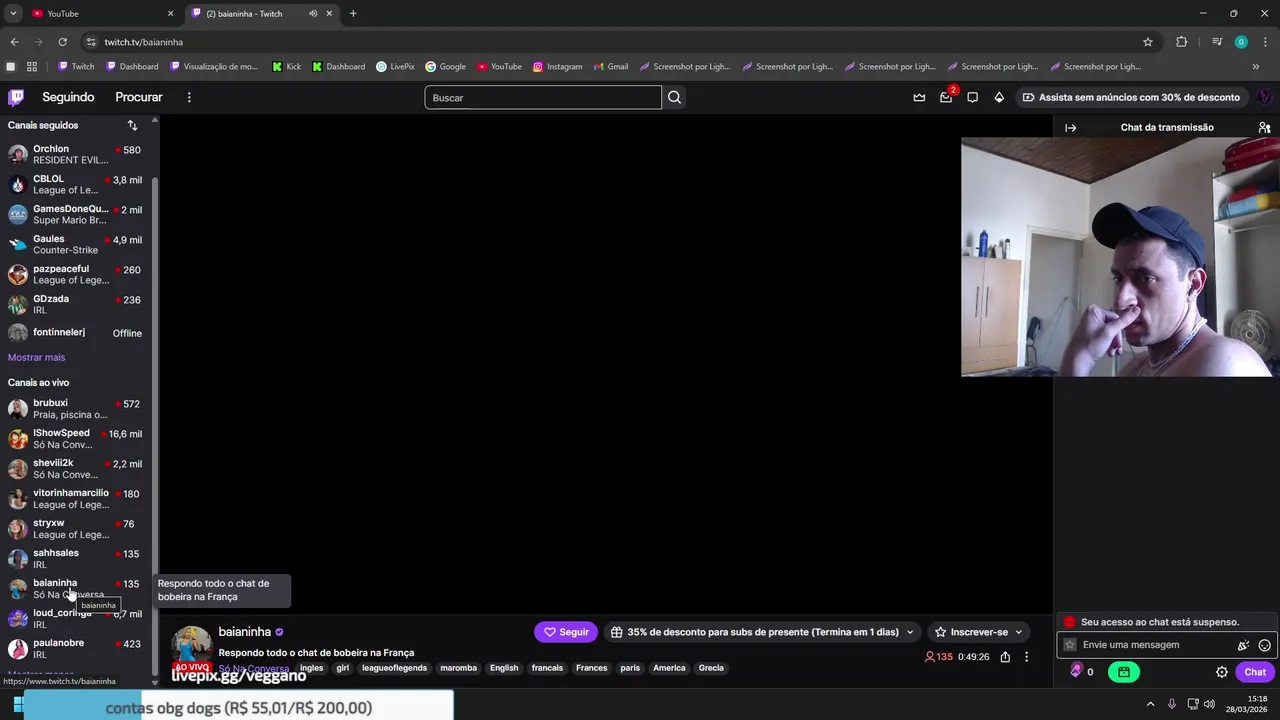Click the Bits cheer icon in chat input

pos(1243,645)
